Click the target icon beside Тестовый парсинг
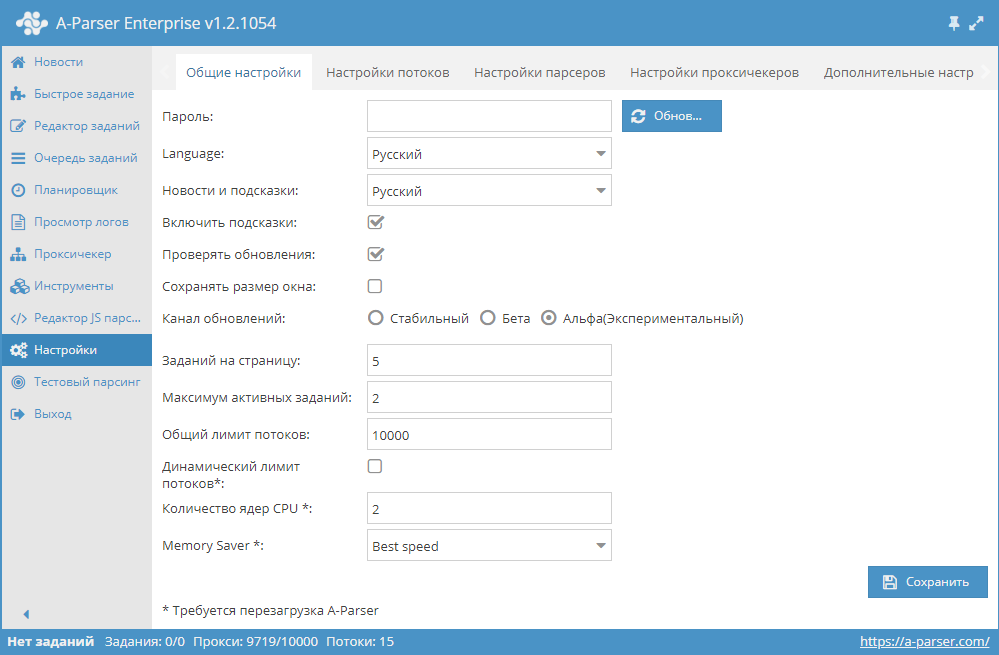 pyautogui.click(x=18, y=382)
